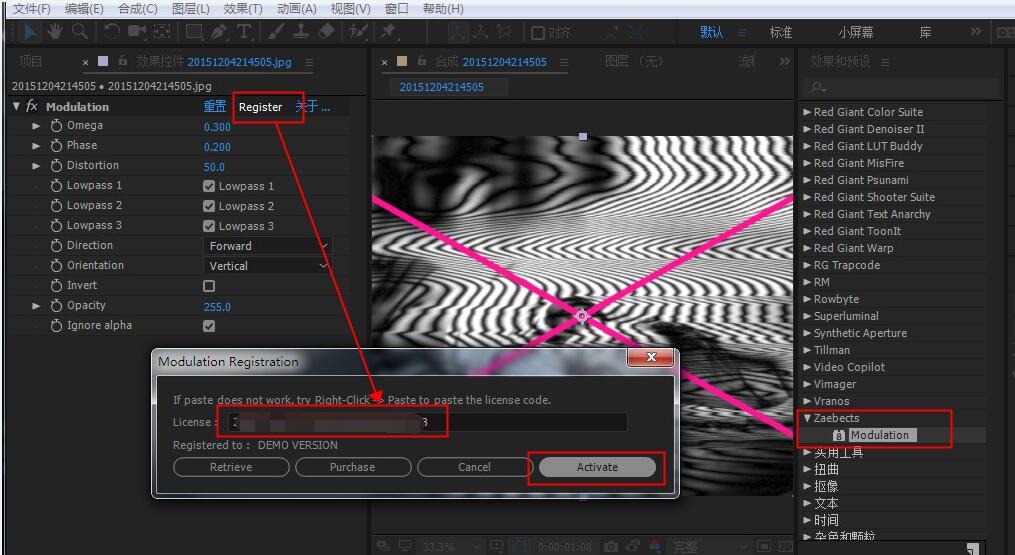Viewport: 1015px width, 555px height.
Task: Choose the Pen tool in toolbar
Action: 218,33
